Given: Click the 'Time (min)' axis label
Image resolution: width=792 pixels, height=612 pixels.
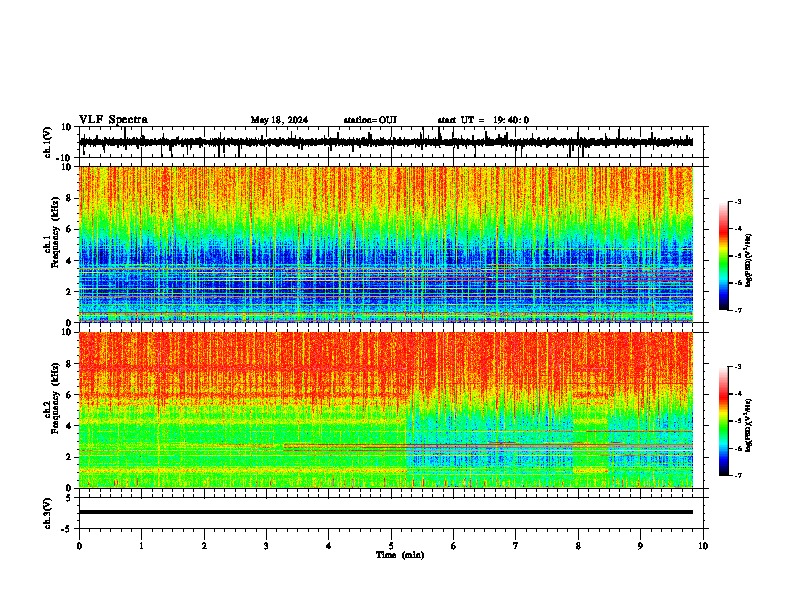Looking at the screenshot, I should (400, 555).
